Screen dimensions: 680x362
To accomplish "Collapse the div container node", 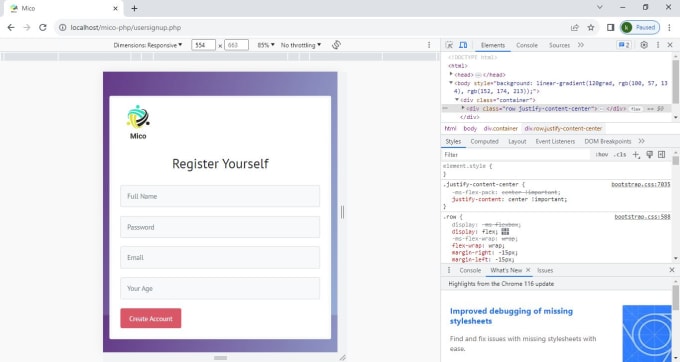I will click(457, 100).
